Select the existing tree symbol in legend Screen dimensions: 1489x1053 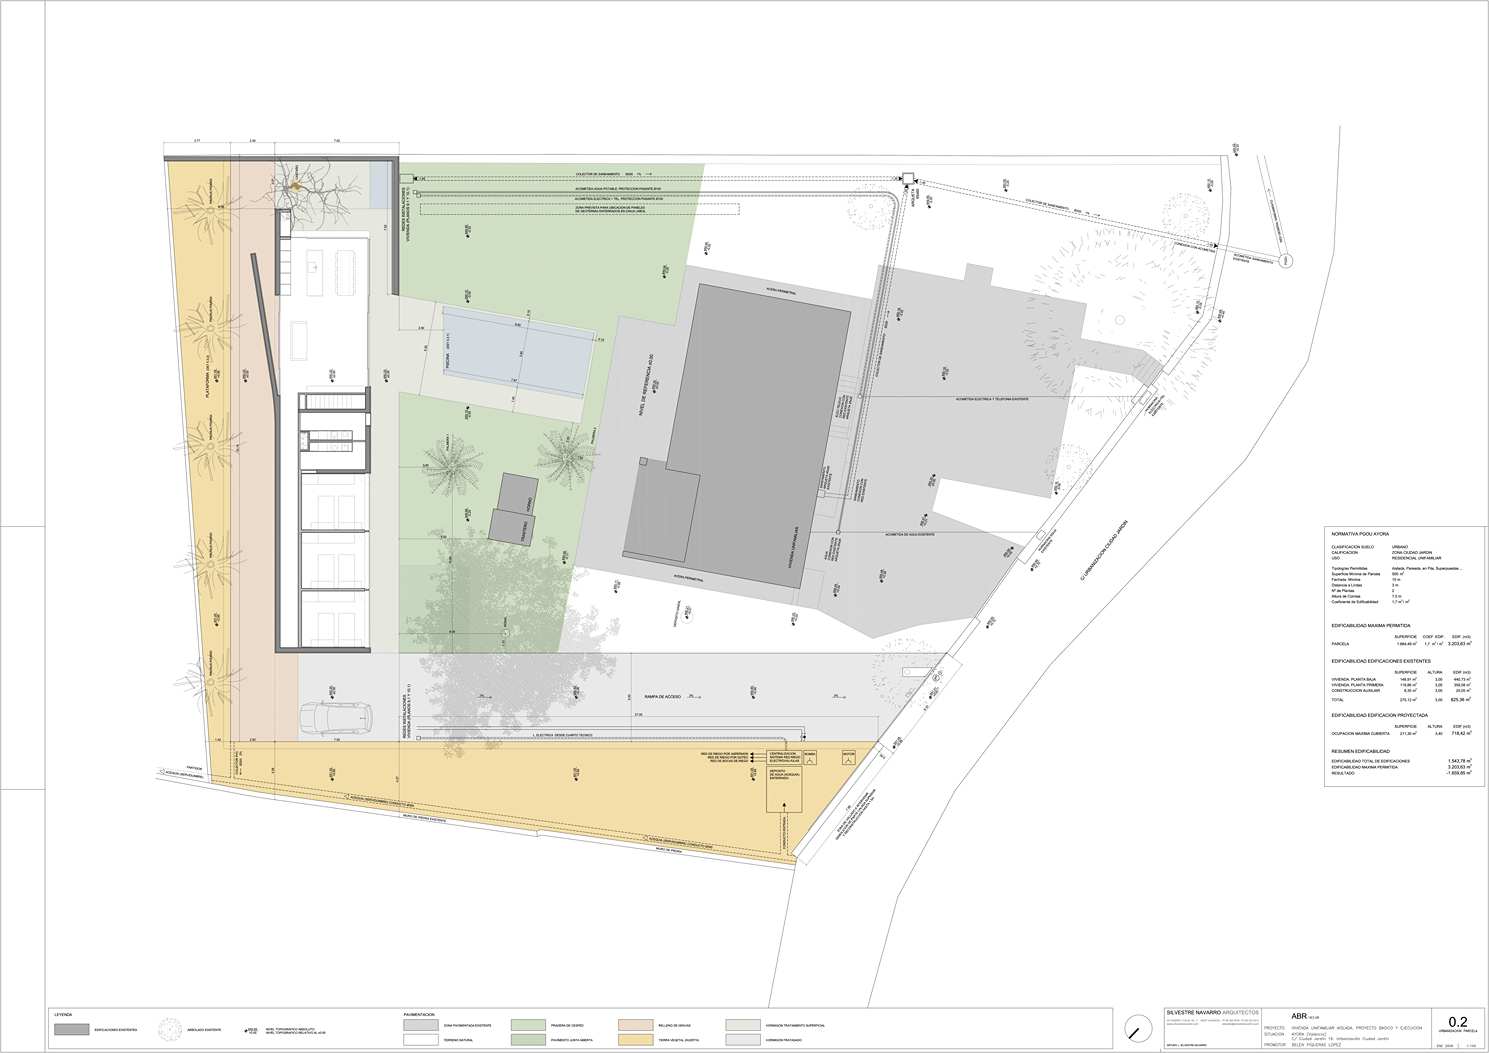tap(168, 1029)
